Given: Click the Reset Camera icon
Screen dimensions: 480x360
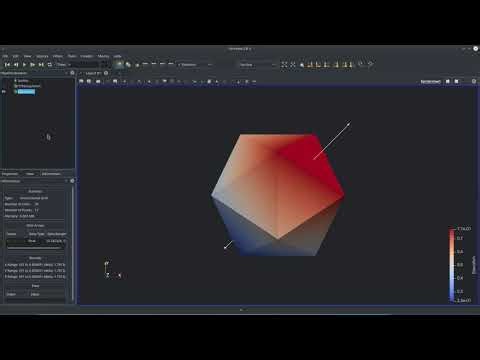Looking at the screenshot, I should 284,65.
